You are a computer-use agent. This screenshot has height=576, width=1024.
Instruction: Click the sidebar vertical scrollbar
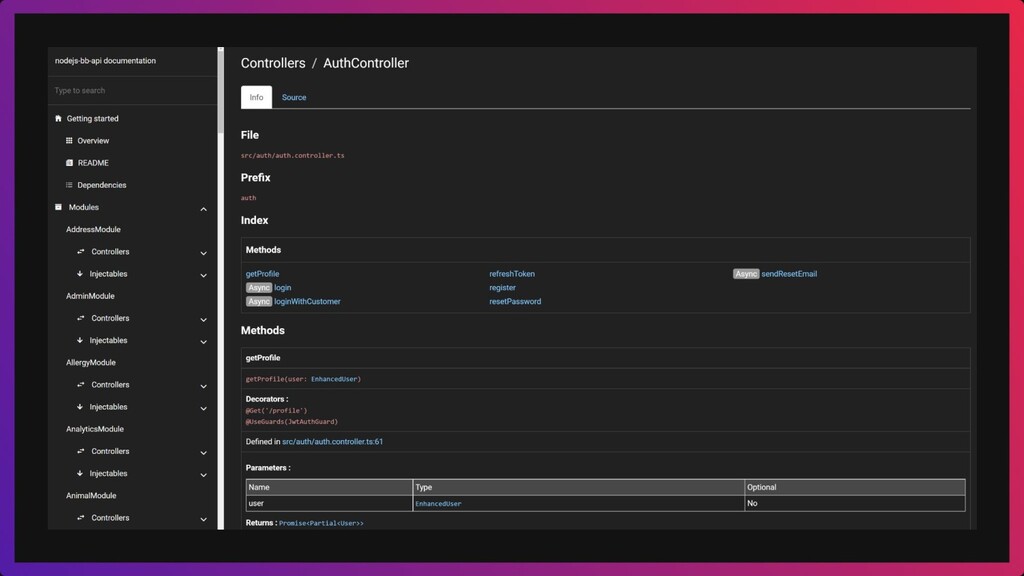coord(220,90)
